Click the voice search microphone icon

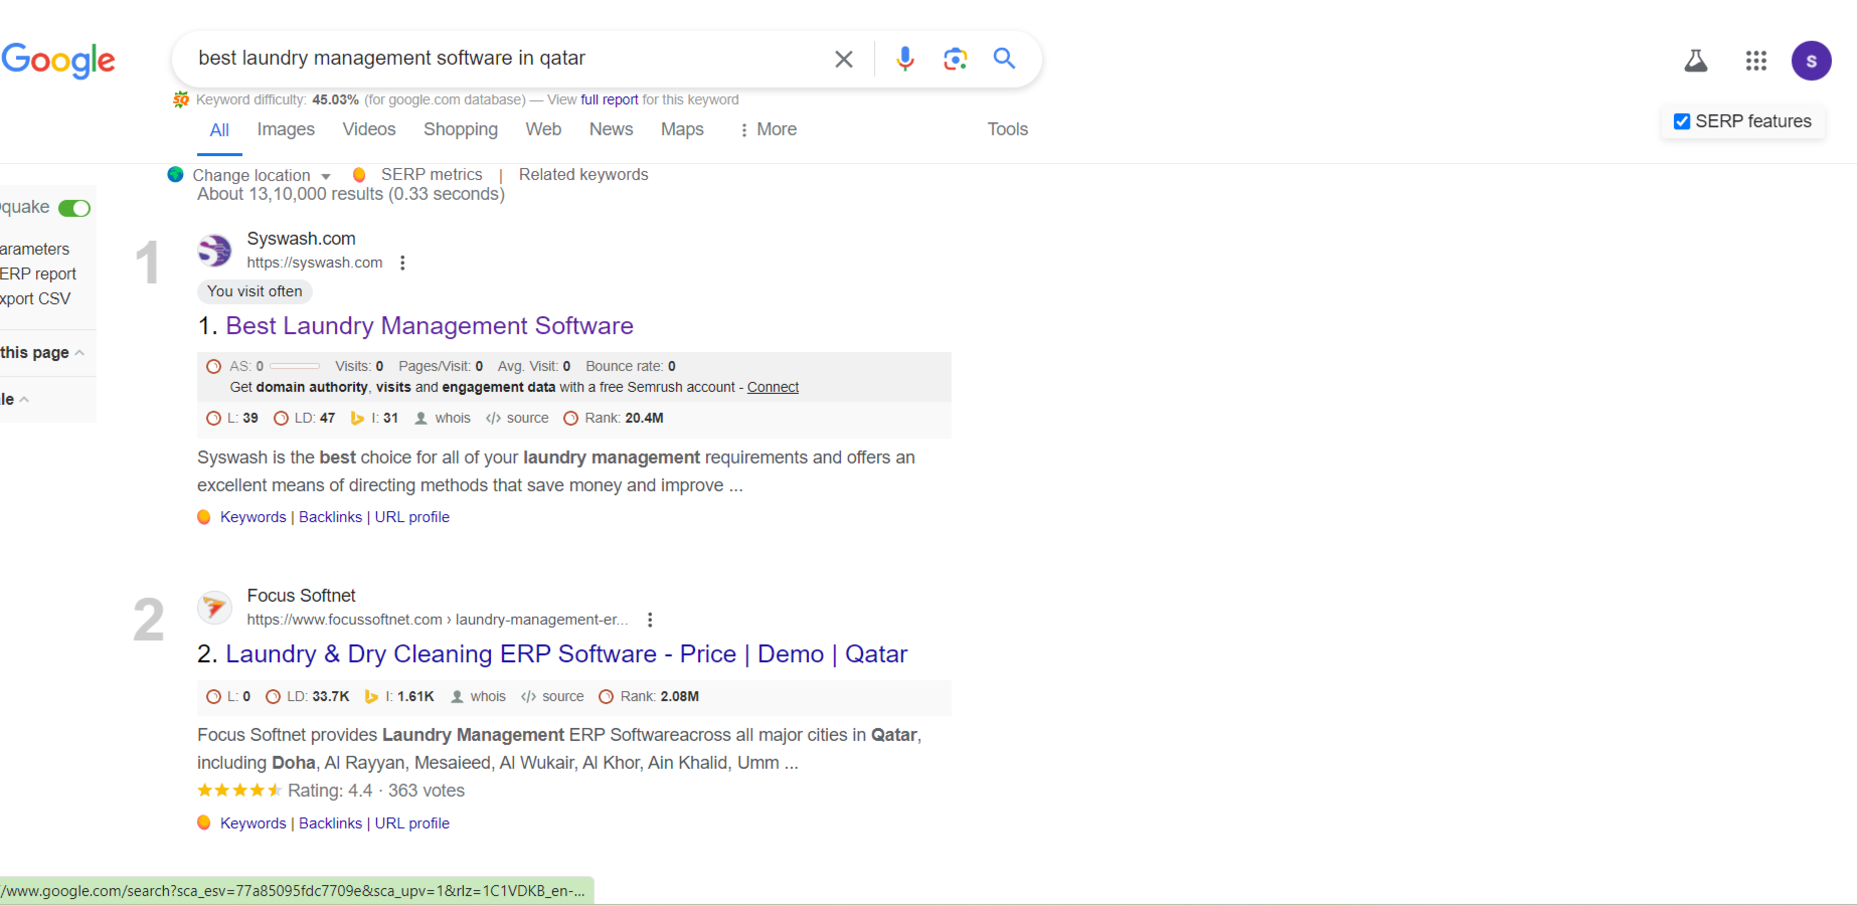click(904, 59)
